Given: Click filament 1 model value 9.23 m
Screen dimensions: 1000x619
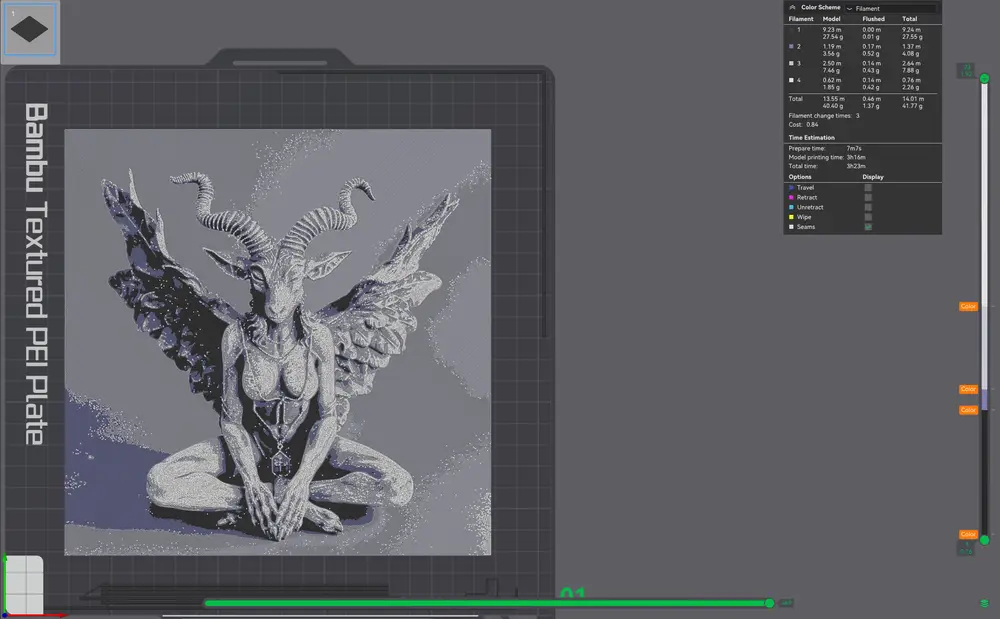Looking at the screenshot, I should [x=832, y=30].
